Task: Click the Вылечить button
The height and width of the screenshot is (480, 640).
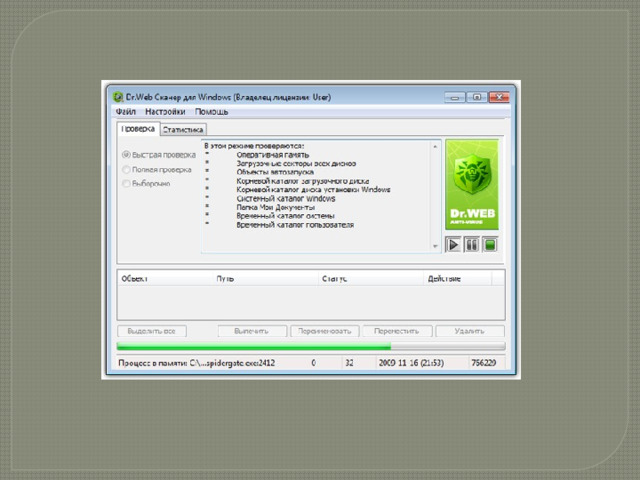Action: (x=252, y=331)
